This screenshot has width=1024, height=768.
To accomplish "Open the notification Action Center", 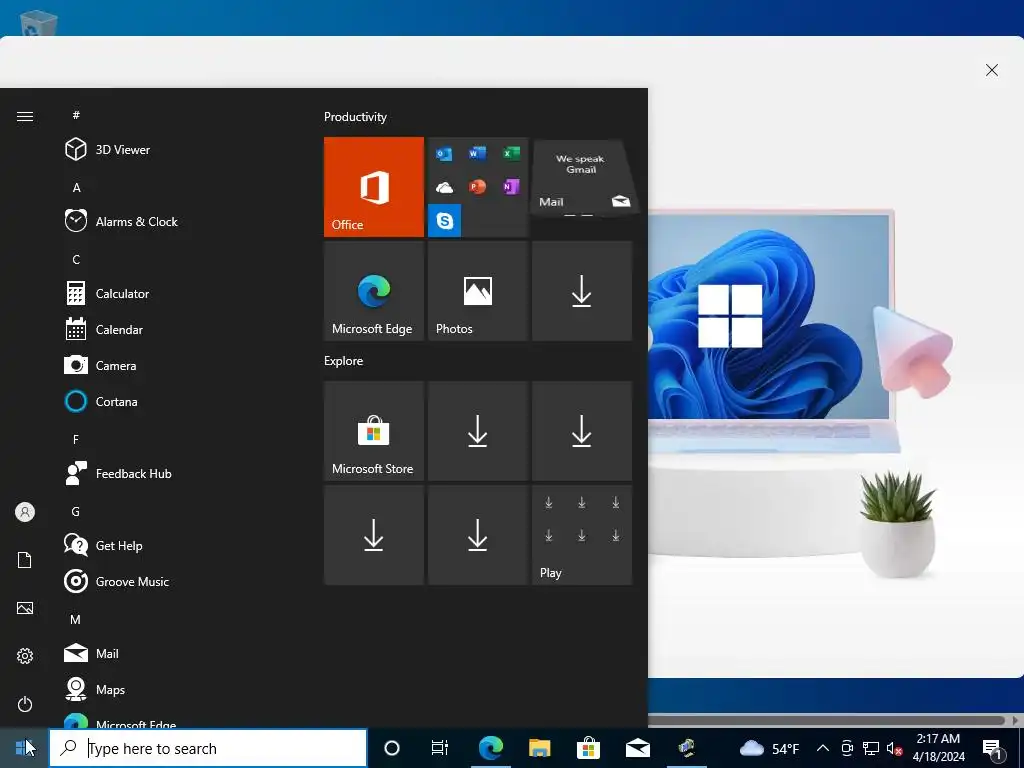I will click(x=993, y=748).
